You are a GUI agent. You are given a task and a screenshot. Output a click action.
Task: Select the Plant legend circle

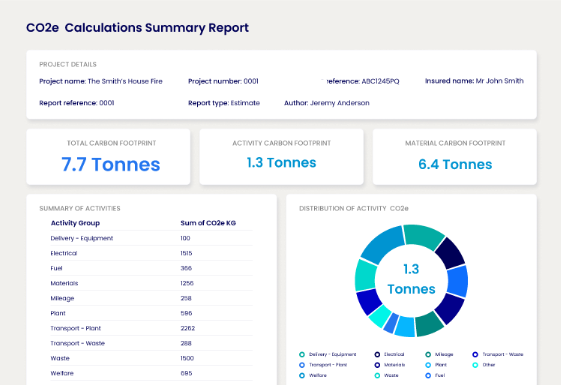[x=428, y=365]
